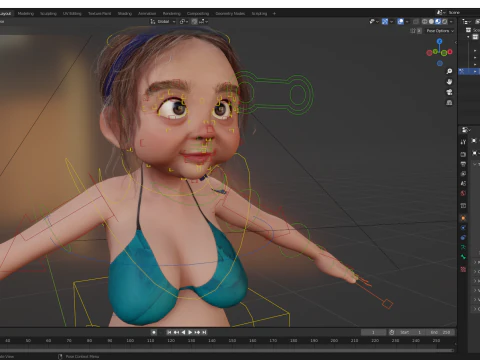Screen dimensions: 480x360
Task: Click the blue Z axis gizmo handle
Action: (440, 41)
